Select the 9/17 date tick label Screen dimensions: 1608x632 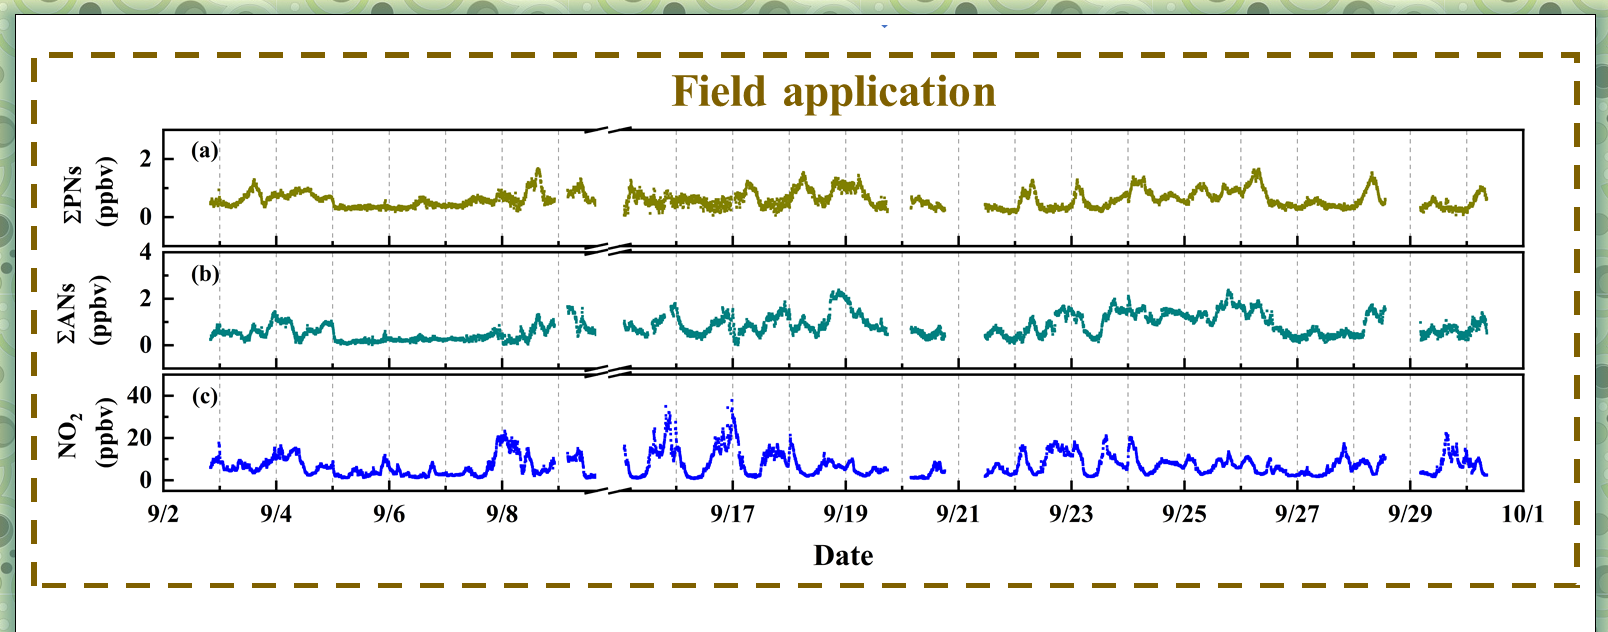click(x=732, y=514)
